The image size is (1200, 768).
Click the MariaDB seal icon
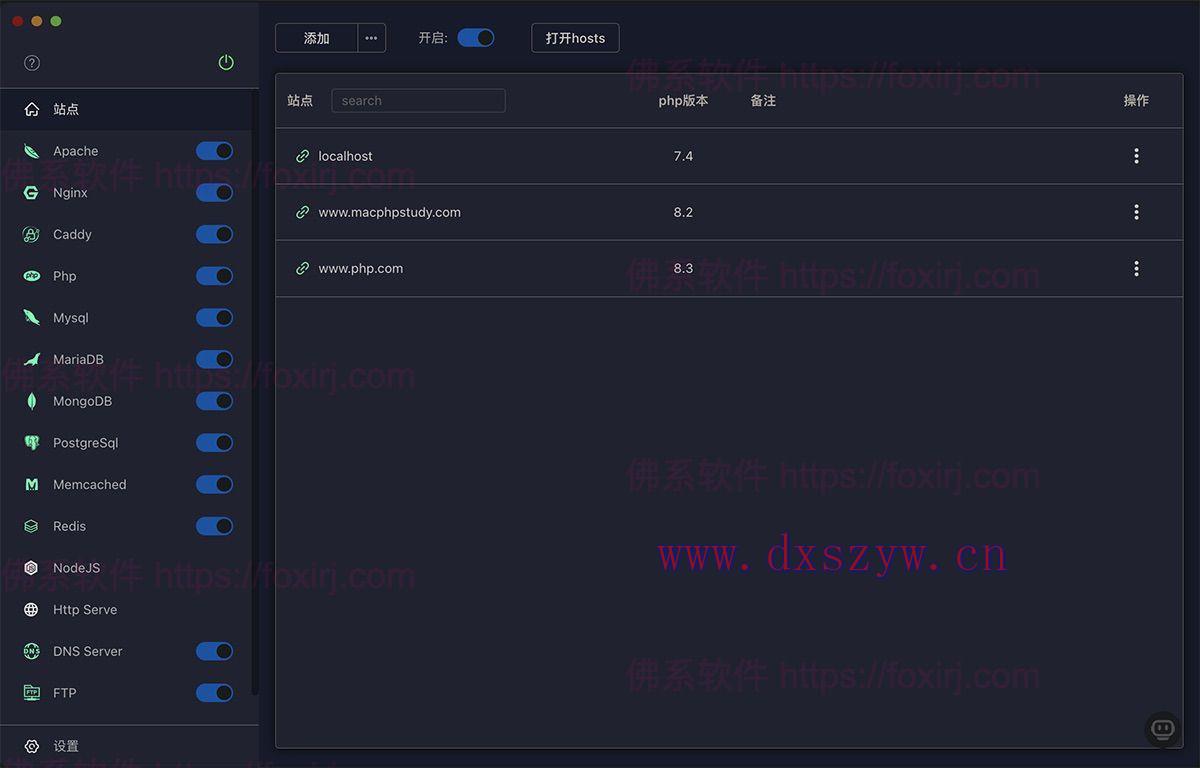pyautogui.click(x=32, y=359)
